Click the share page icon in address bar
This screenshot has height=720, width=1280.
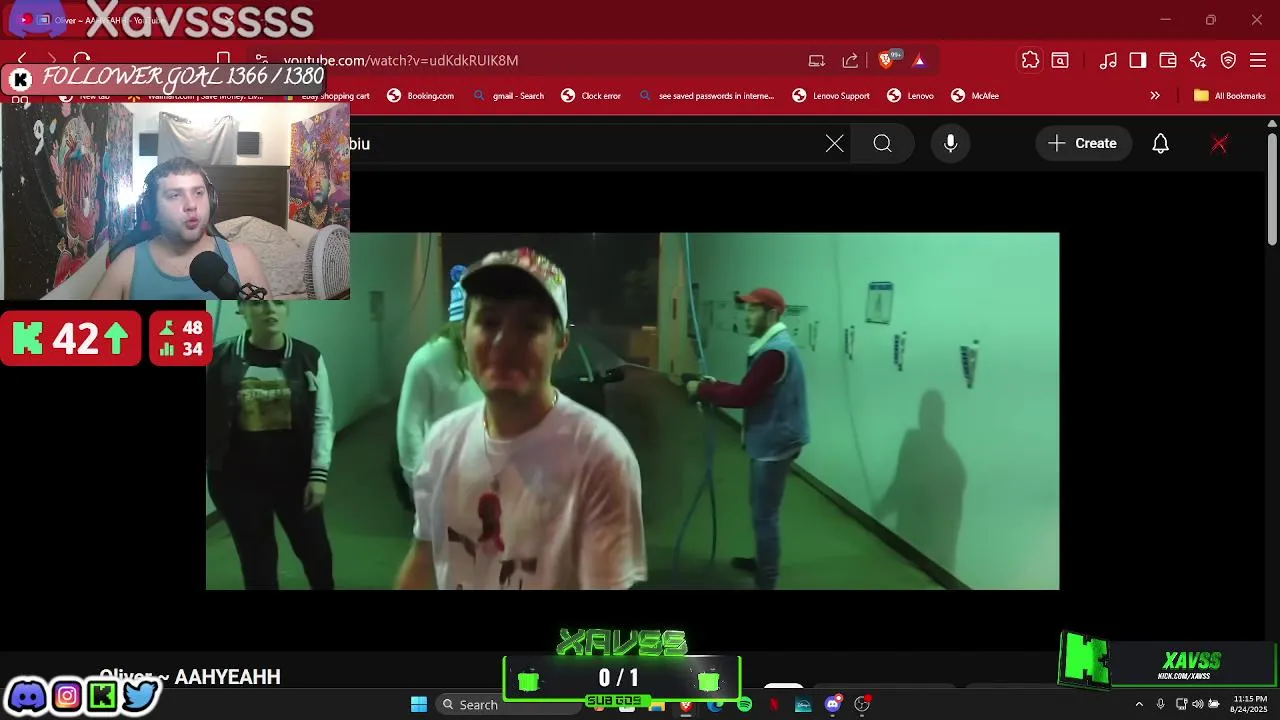click(x=850, y=60)
